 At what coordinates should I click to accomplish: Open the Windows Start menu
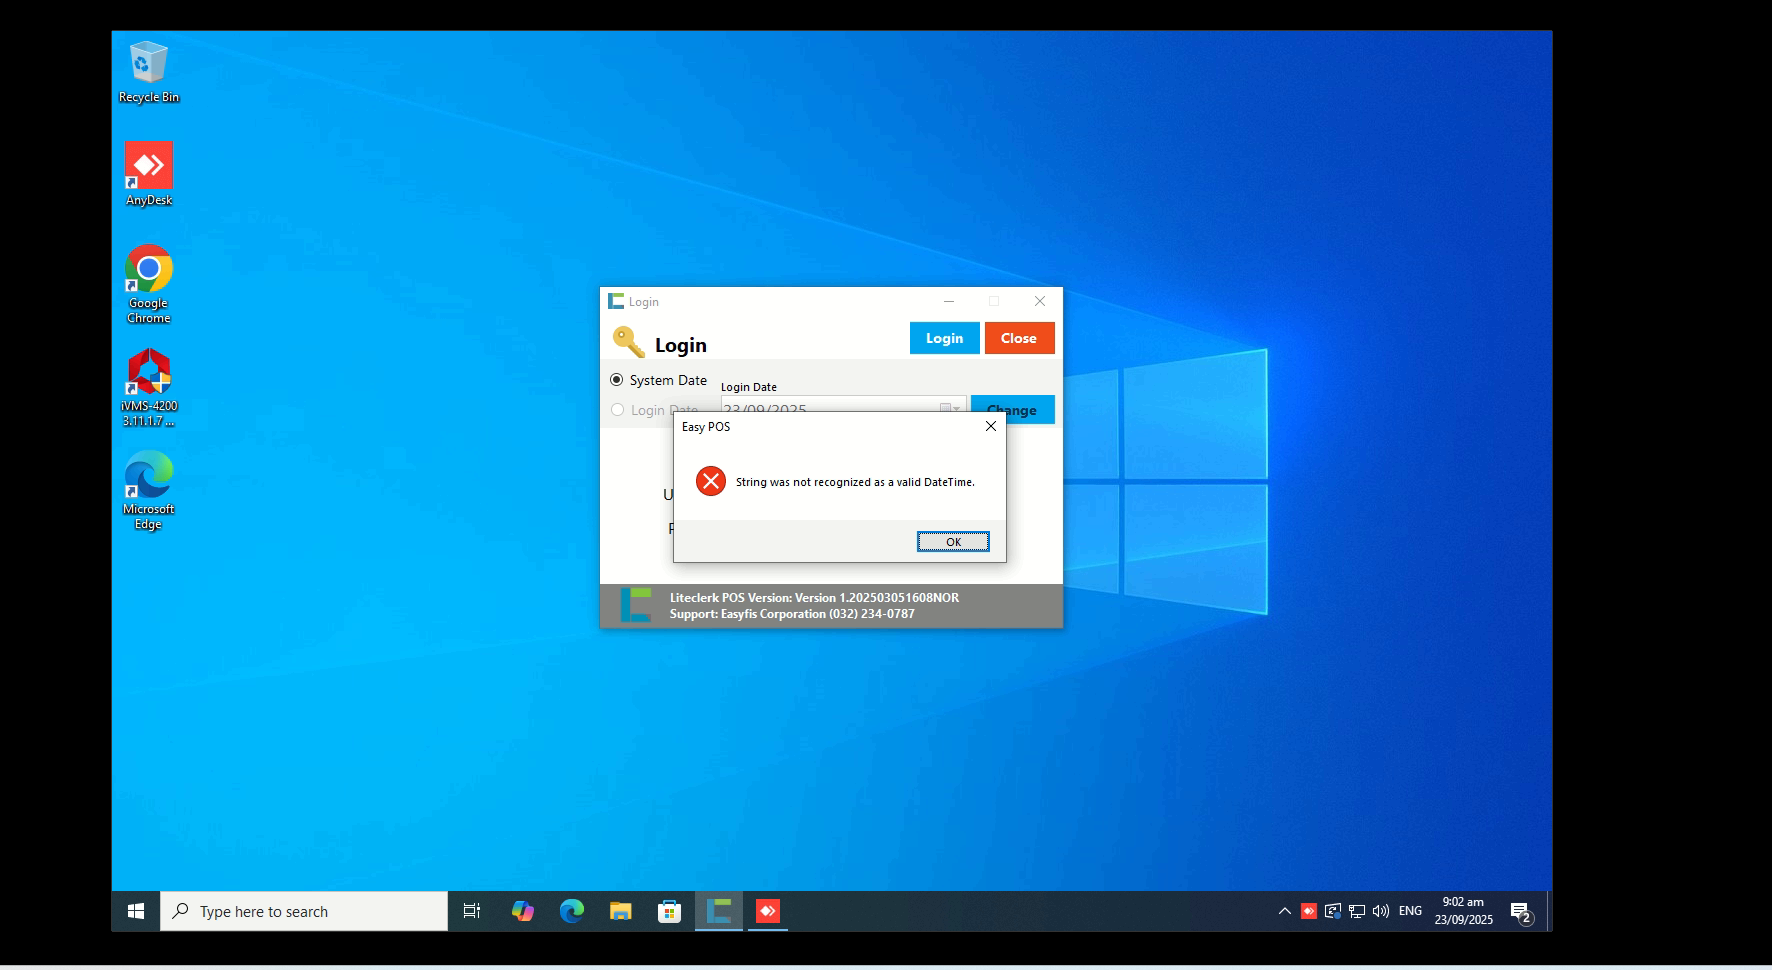pyautogui.click(x=136, y=911)
